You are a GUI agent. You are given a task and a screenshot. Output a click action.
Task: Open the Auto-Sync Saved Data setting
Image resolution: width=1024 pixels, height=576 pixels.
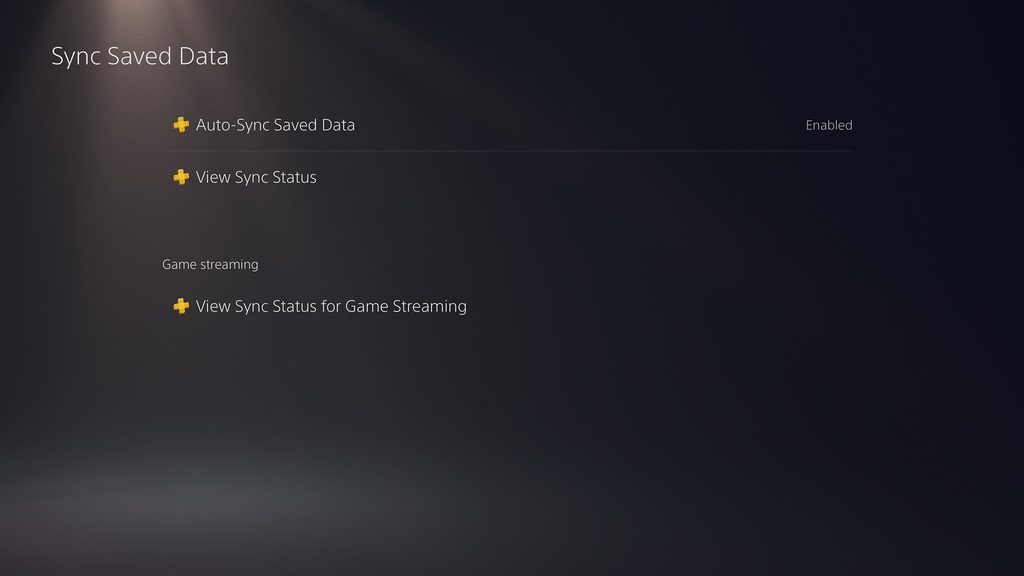tap(511, 125)
